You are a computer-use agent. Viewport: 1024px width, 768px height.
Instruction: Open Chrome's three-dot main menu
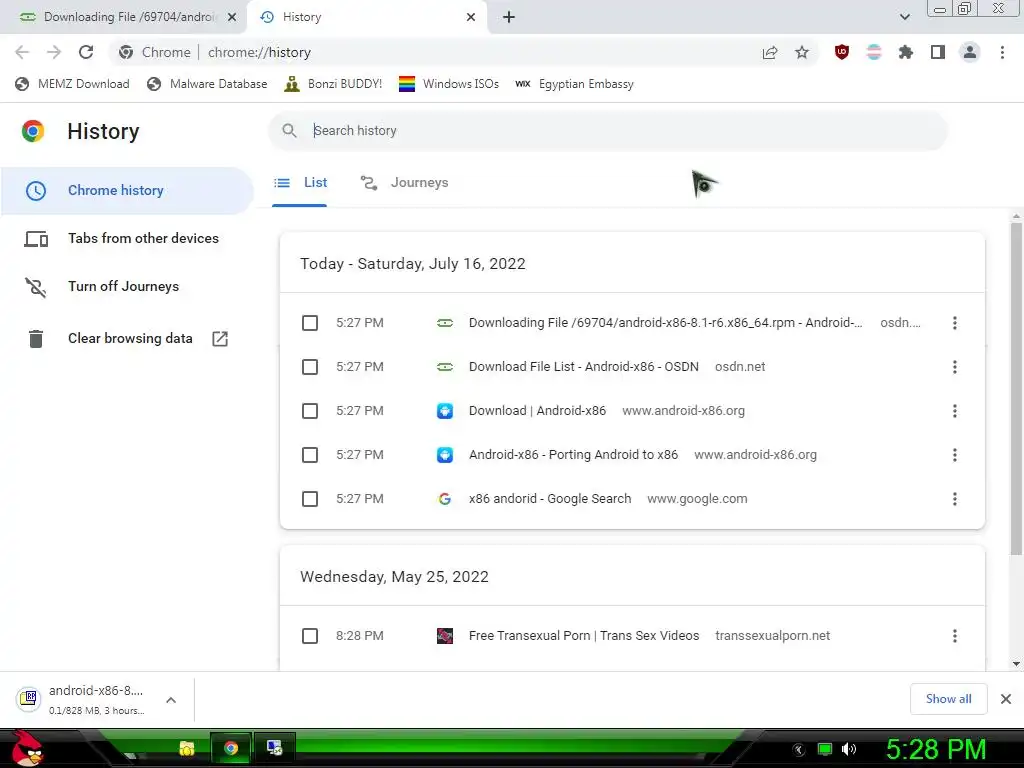point(1002,52)
